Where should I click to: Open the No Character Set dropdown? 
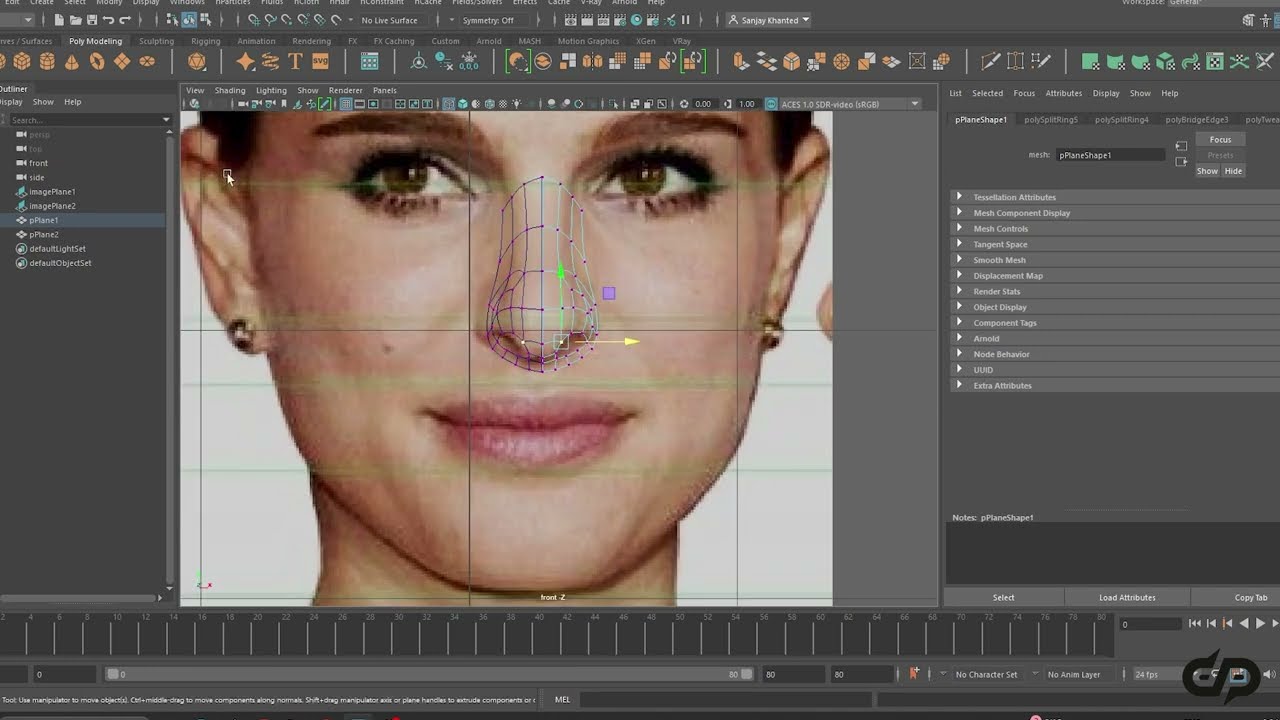985,674
